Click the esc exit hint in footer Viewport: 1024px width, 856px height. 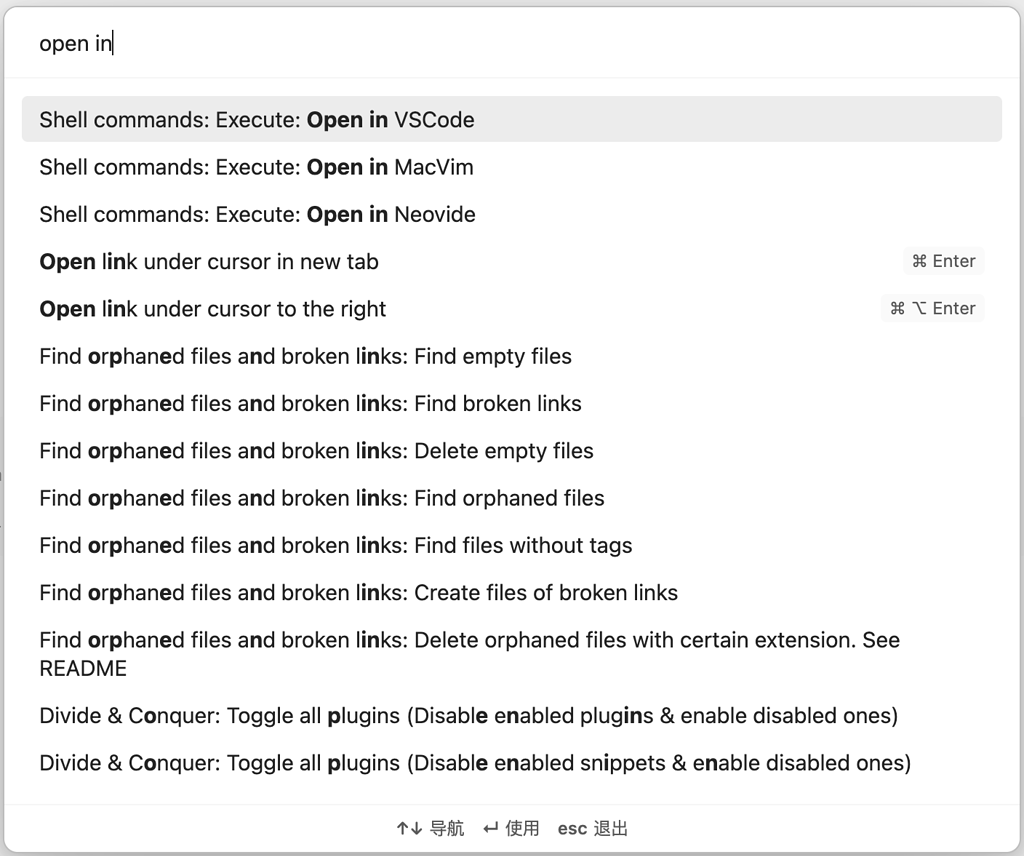[593, 828]
